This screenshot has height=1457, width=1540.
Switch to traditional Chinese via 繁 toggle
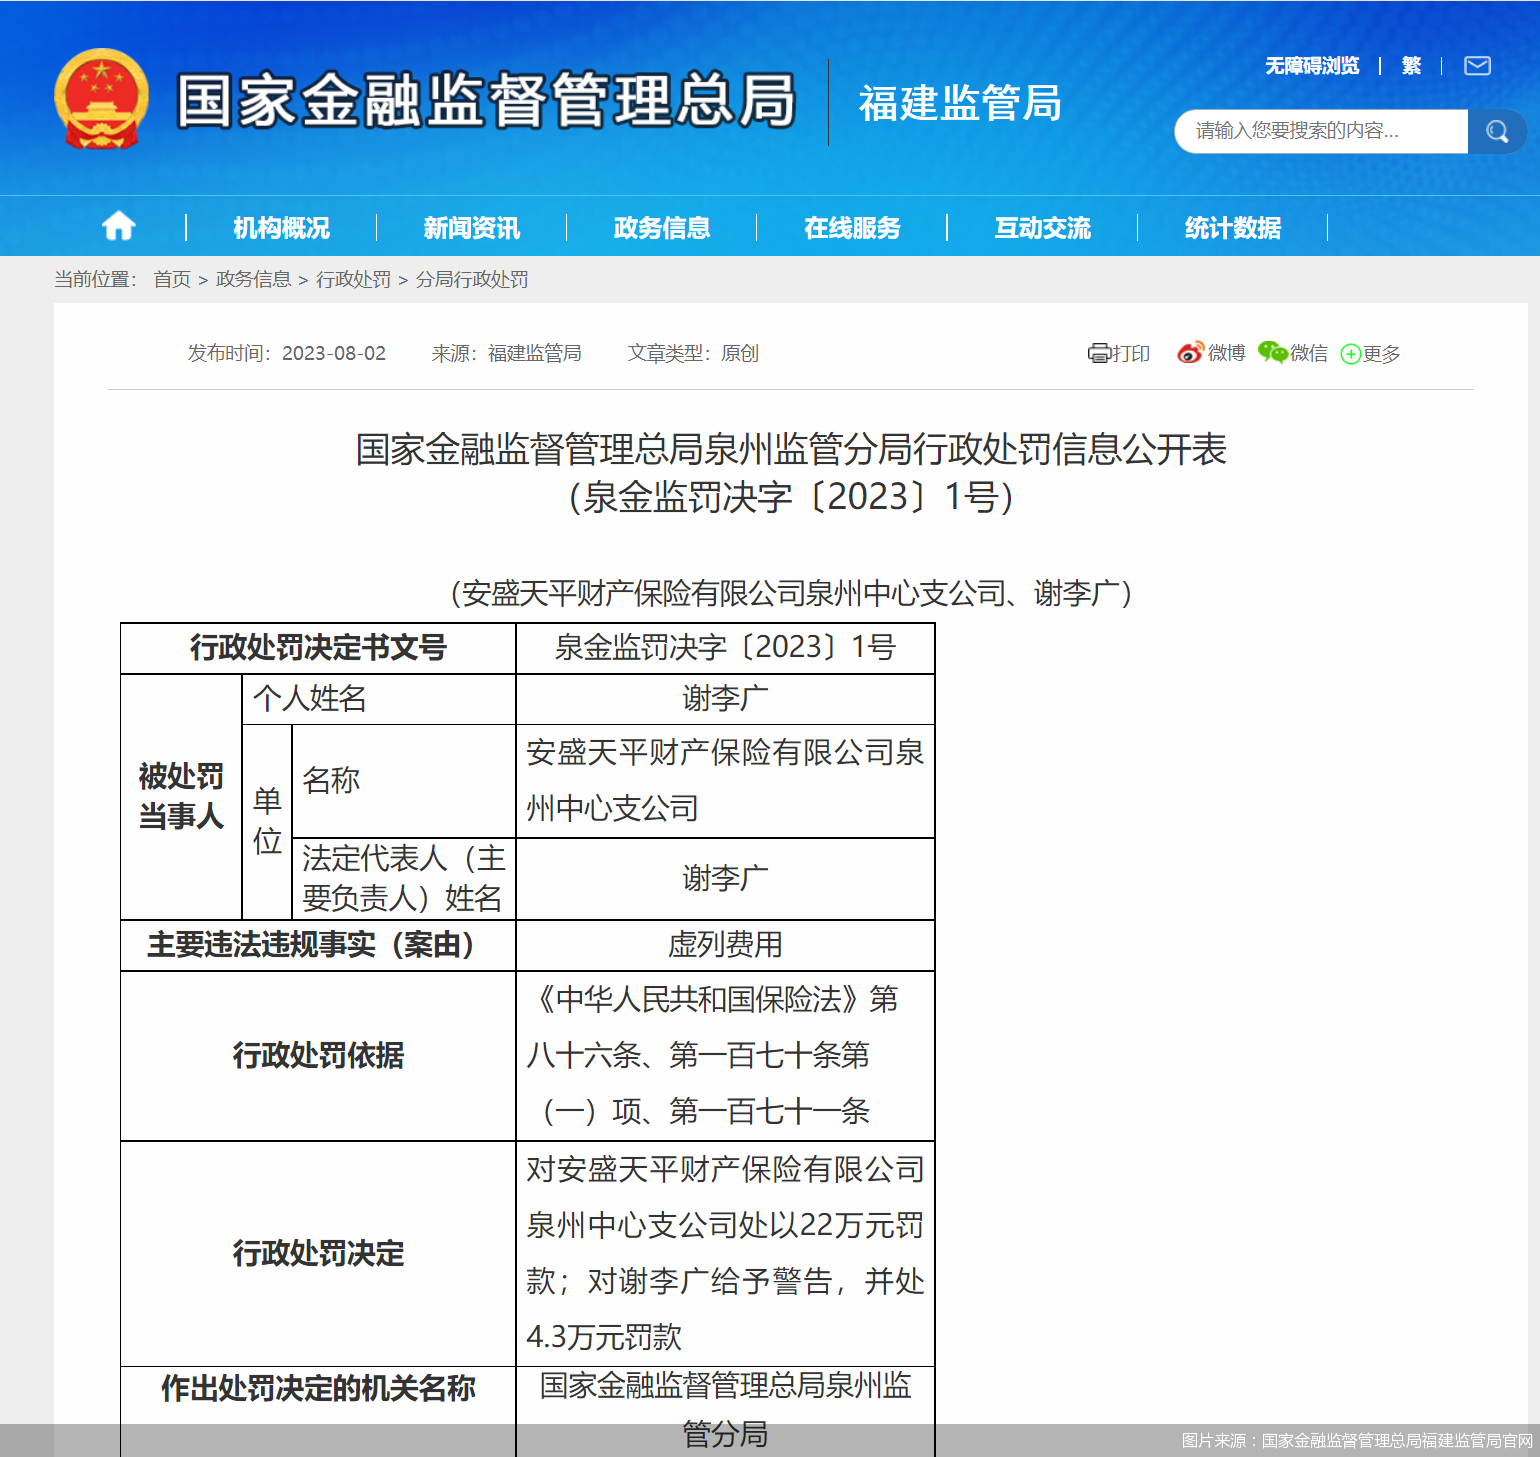1411,66
